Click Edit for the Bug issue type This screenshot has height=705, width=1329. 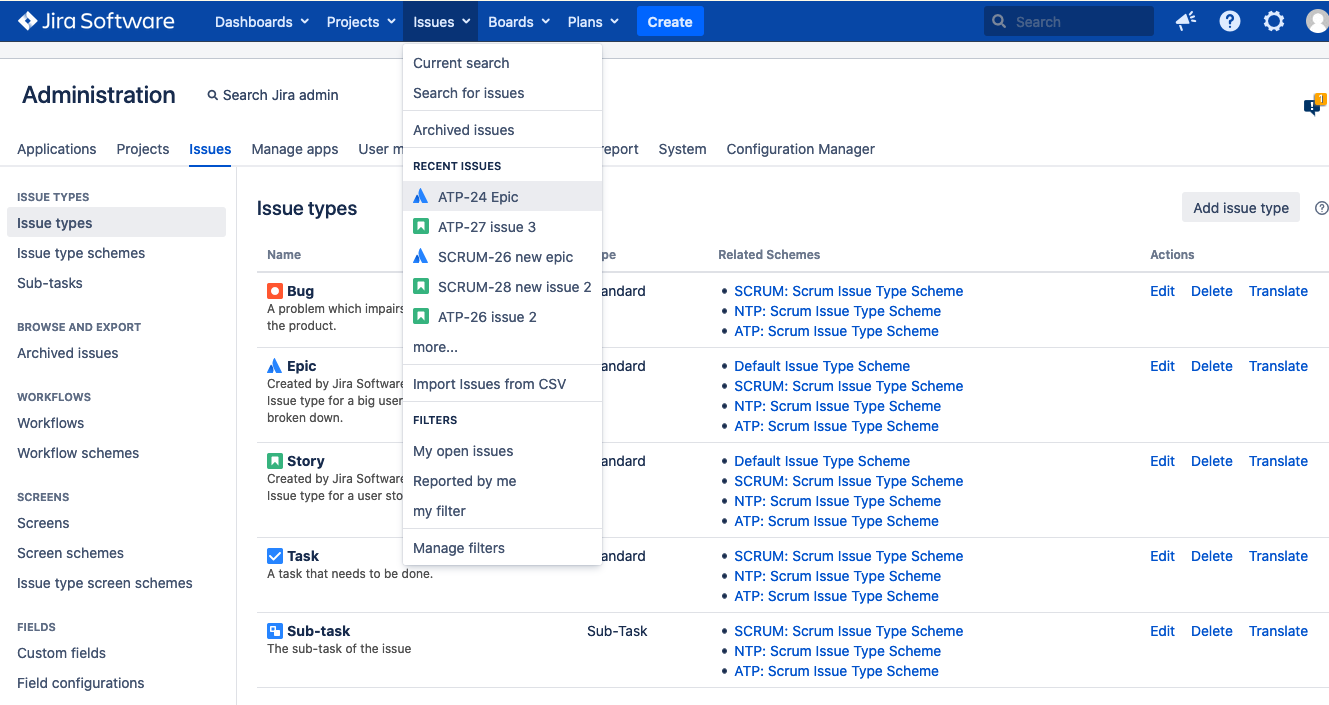(1162, 291)
